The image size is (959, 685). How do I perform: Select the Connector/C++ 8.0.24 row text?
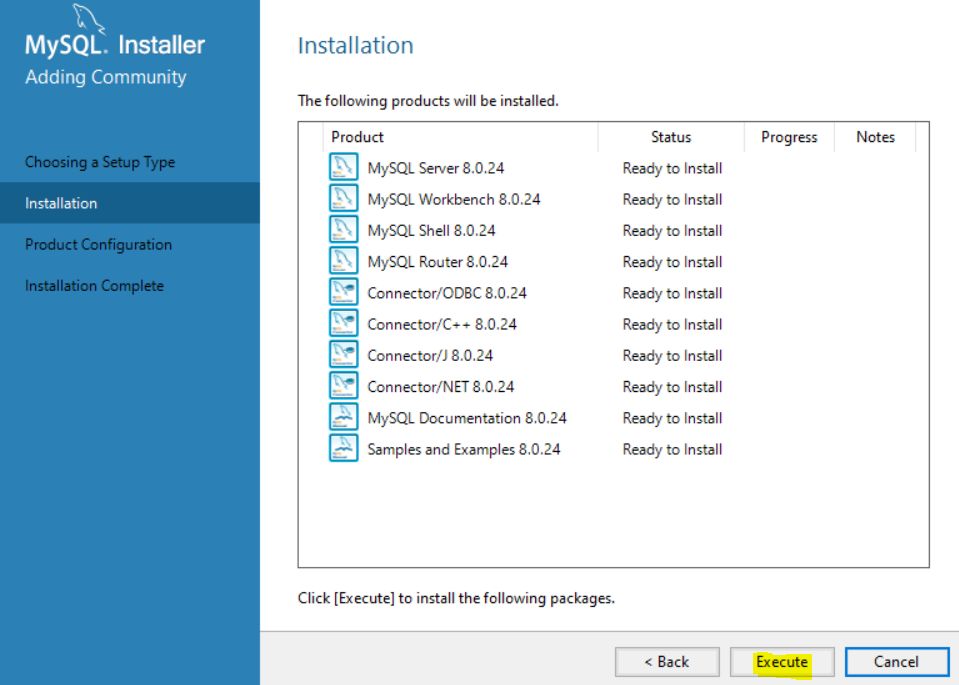(x=442, y=324)
